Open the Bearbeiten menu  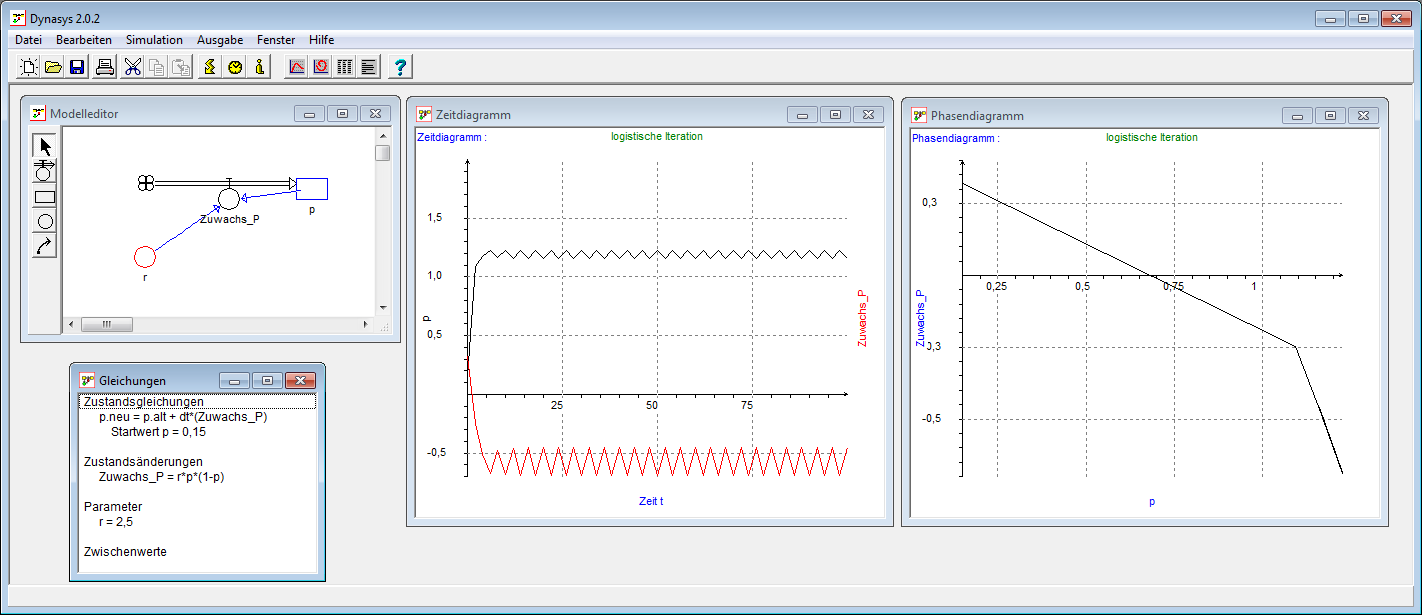(84, 40)
